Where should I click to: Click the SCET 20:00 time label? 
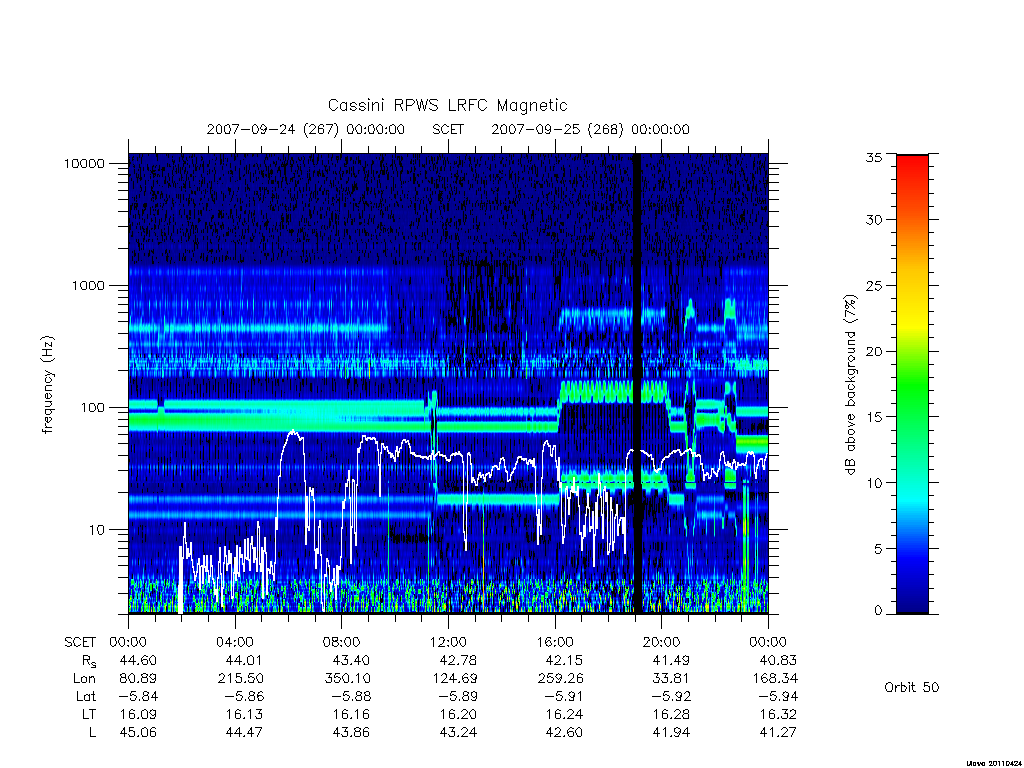pyautogui.click(x=662, y=643)
